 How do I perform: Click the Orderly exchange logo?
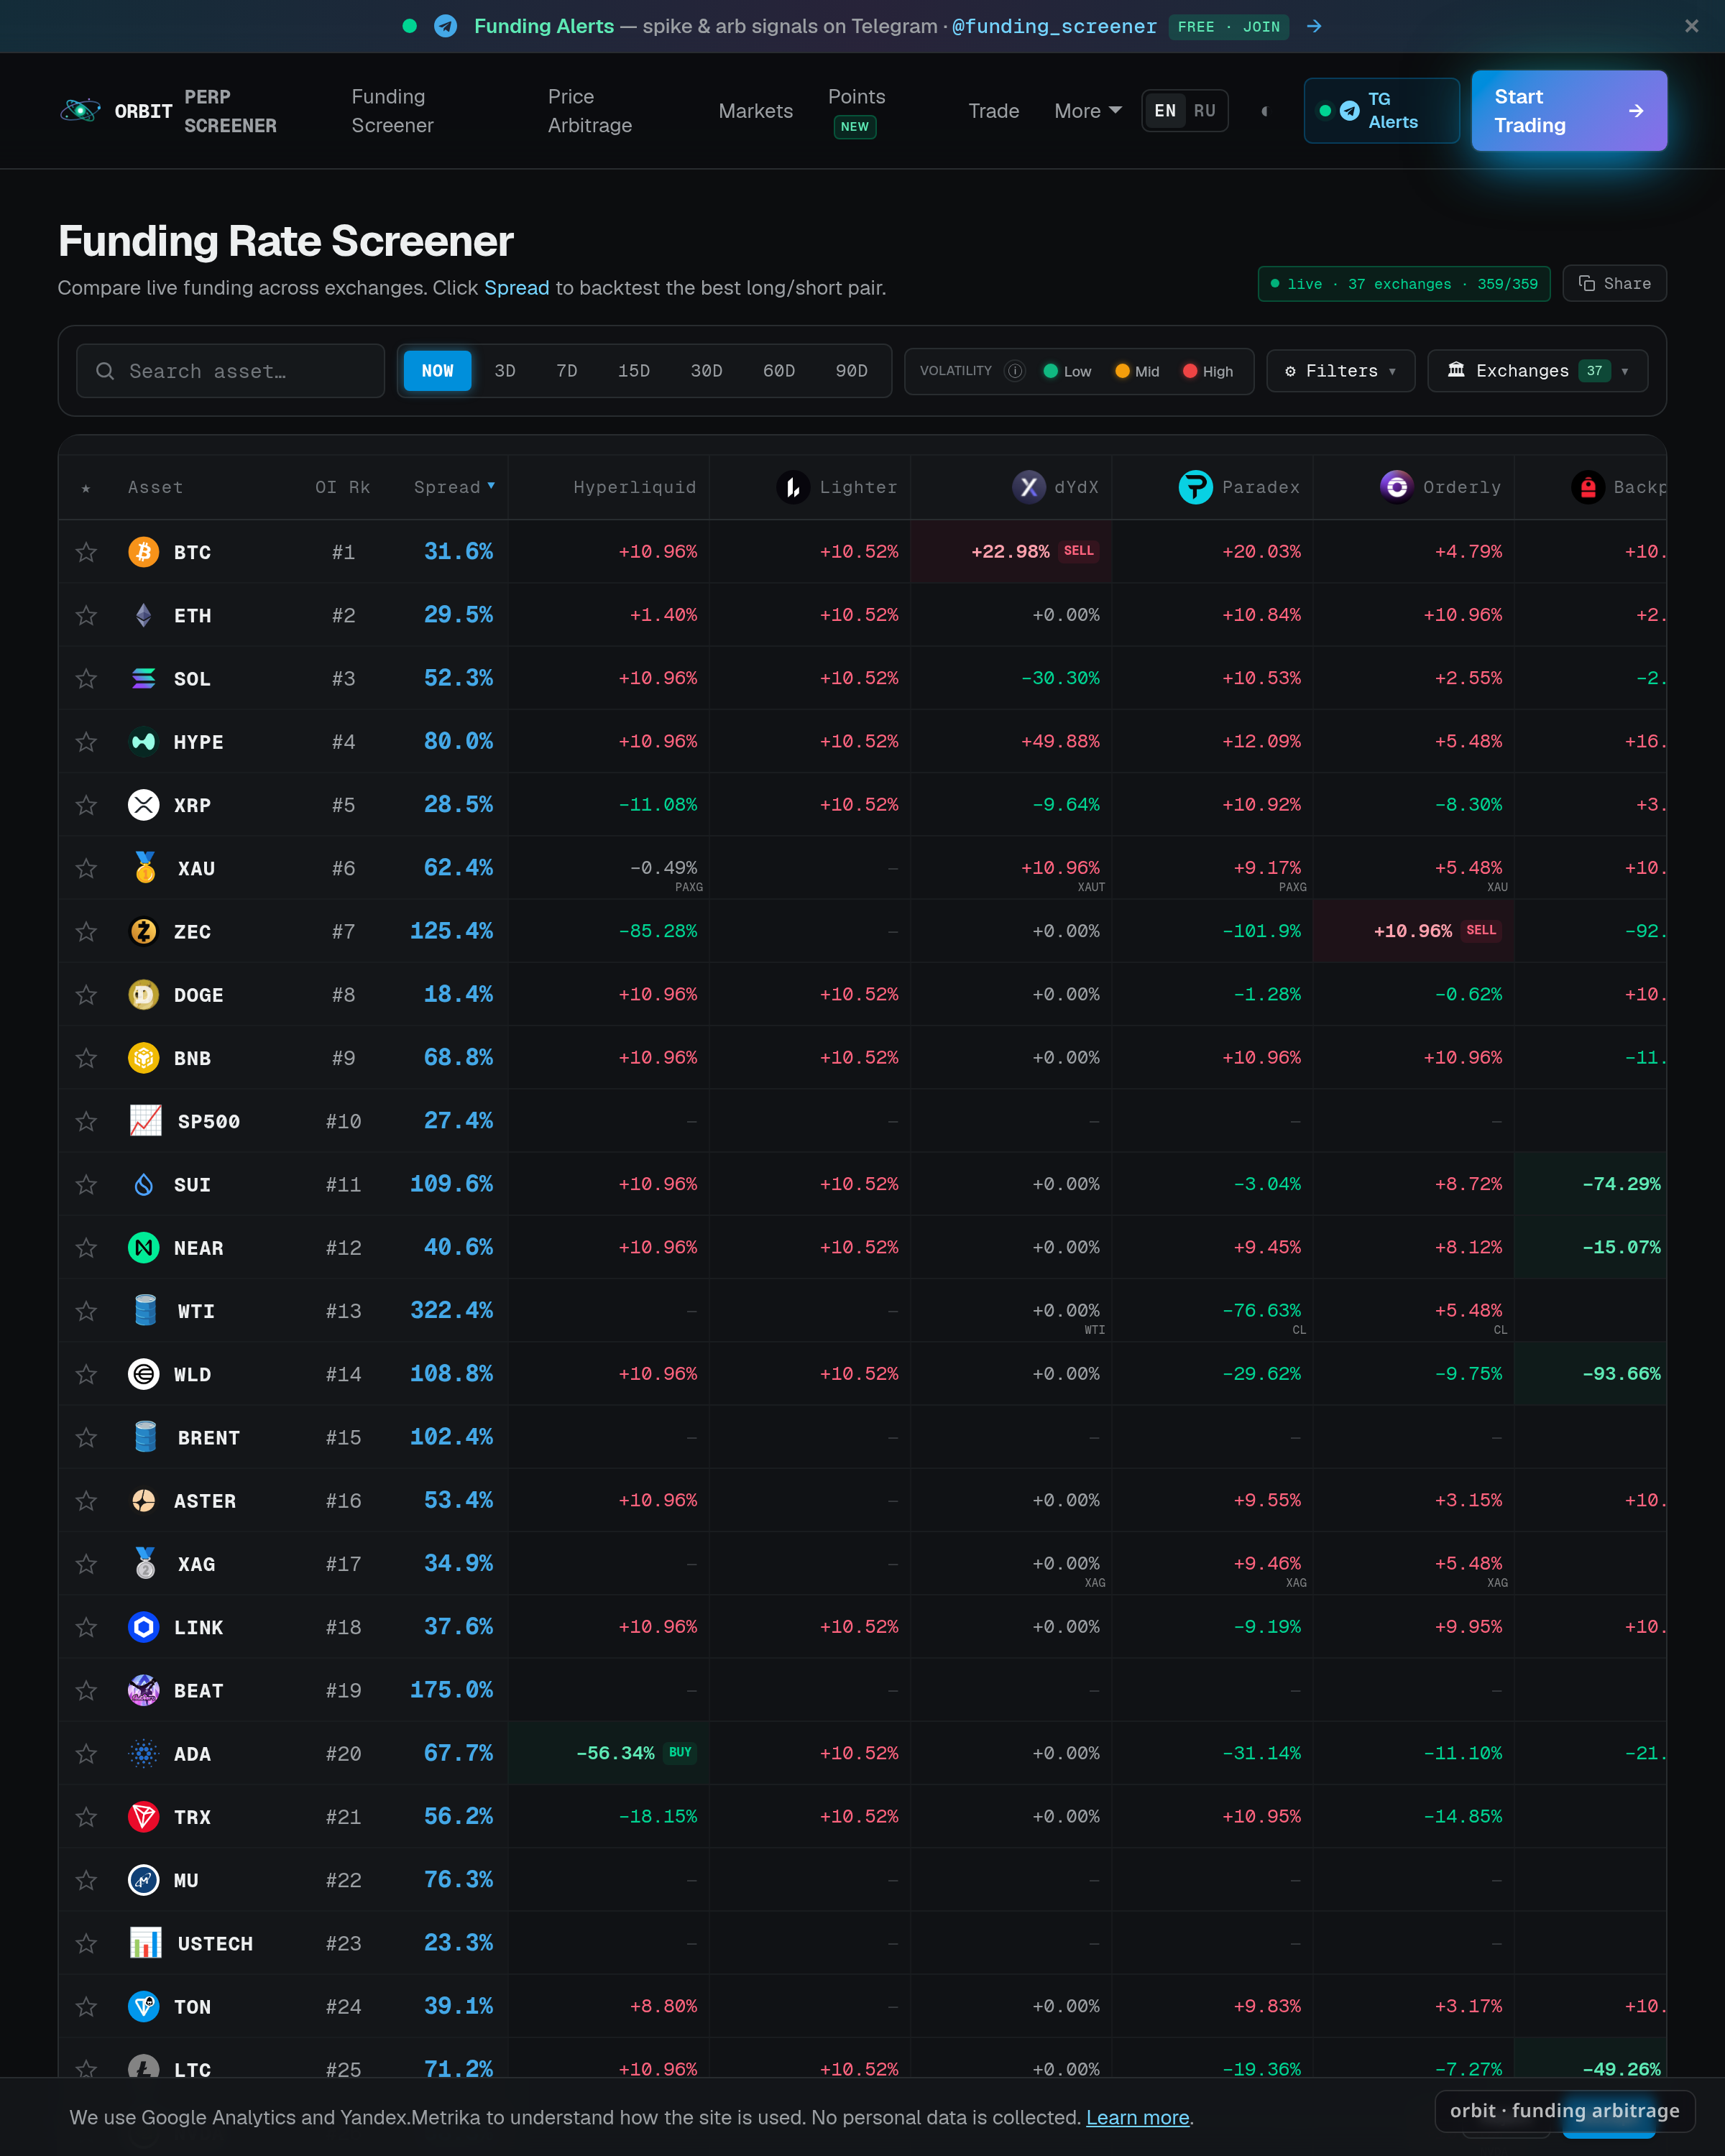1396,487
